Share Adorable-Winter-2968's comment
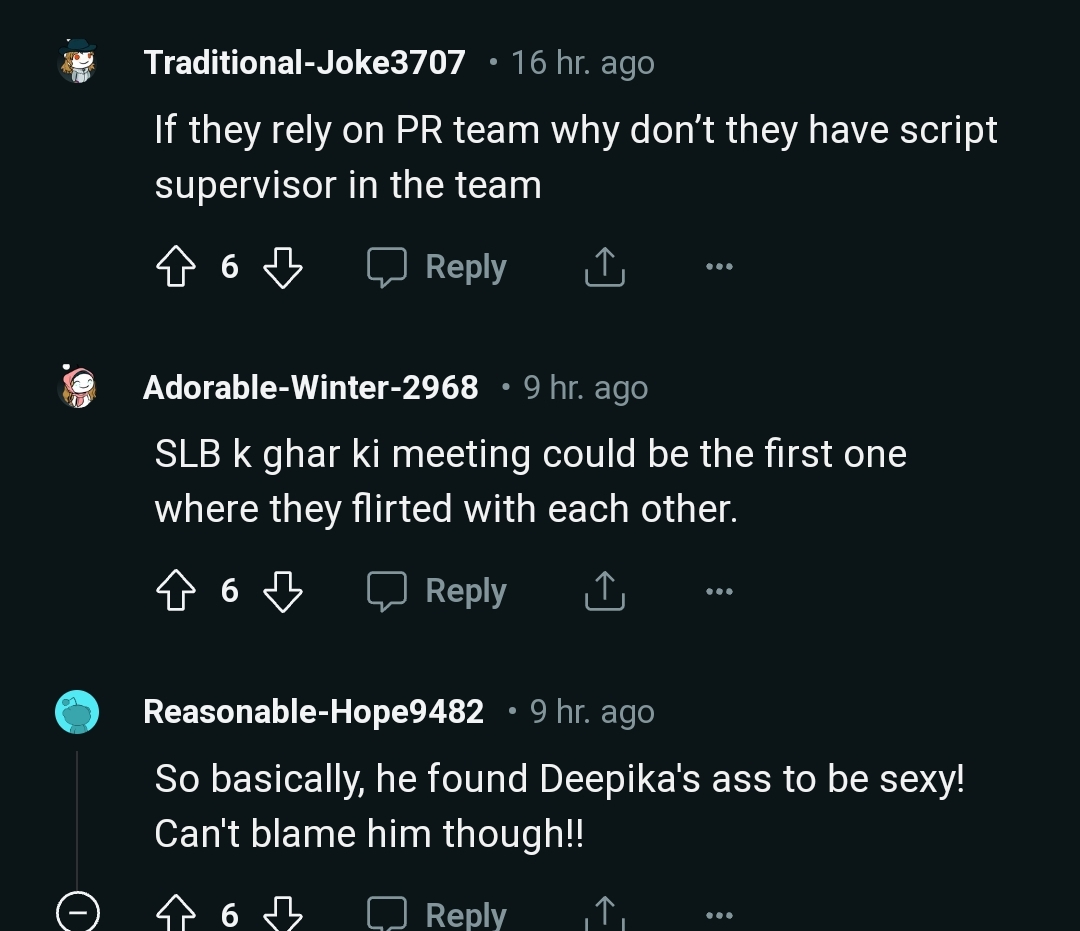This screenshot has width=1080, height=931. (x=604, y=591)
